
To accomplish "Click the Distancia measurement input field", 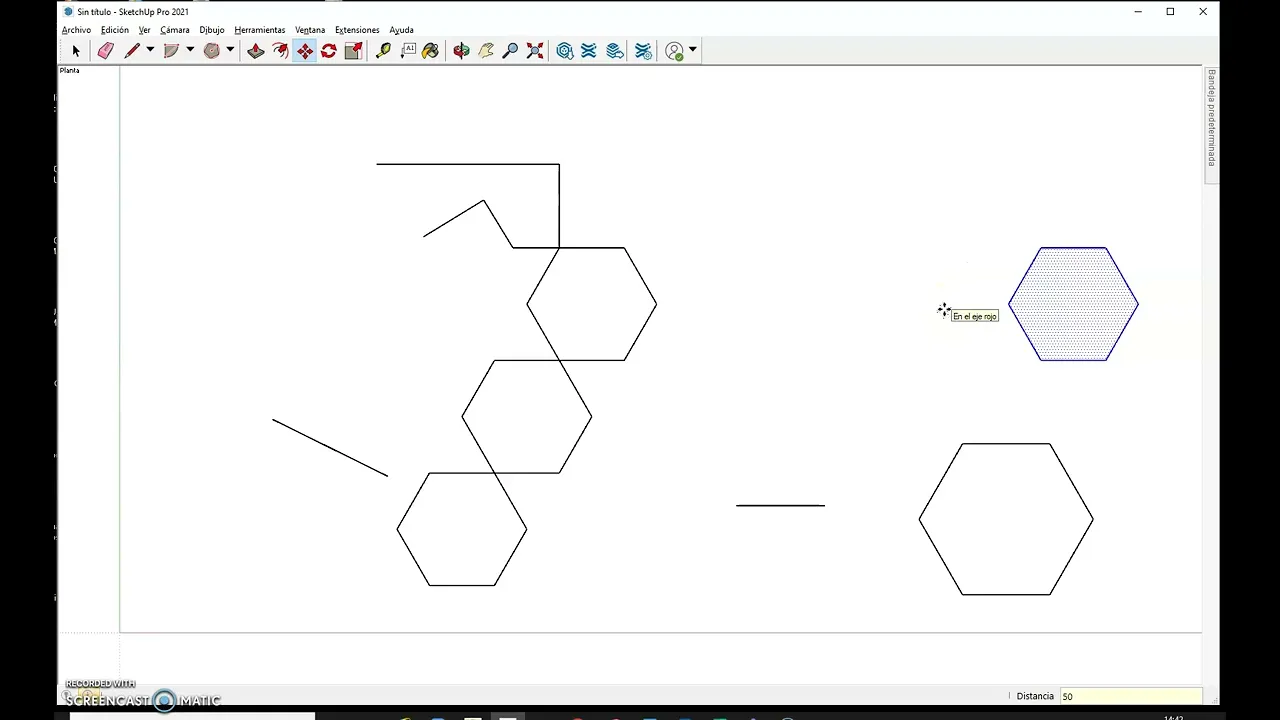I will [1130, 696].
